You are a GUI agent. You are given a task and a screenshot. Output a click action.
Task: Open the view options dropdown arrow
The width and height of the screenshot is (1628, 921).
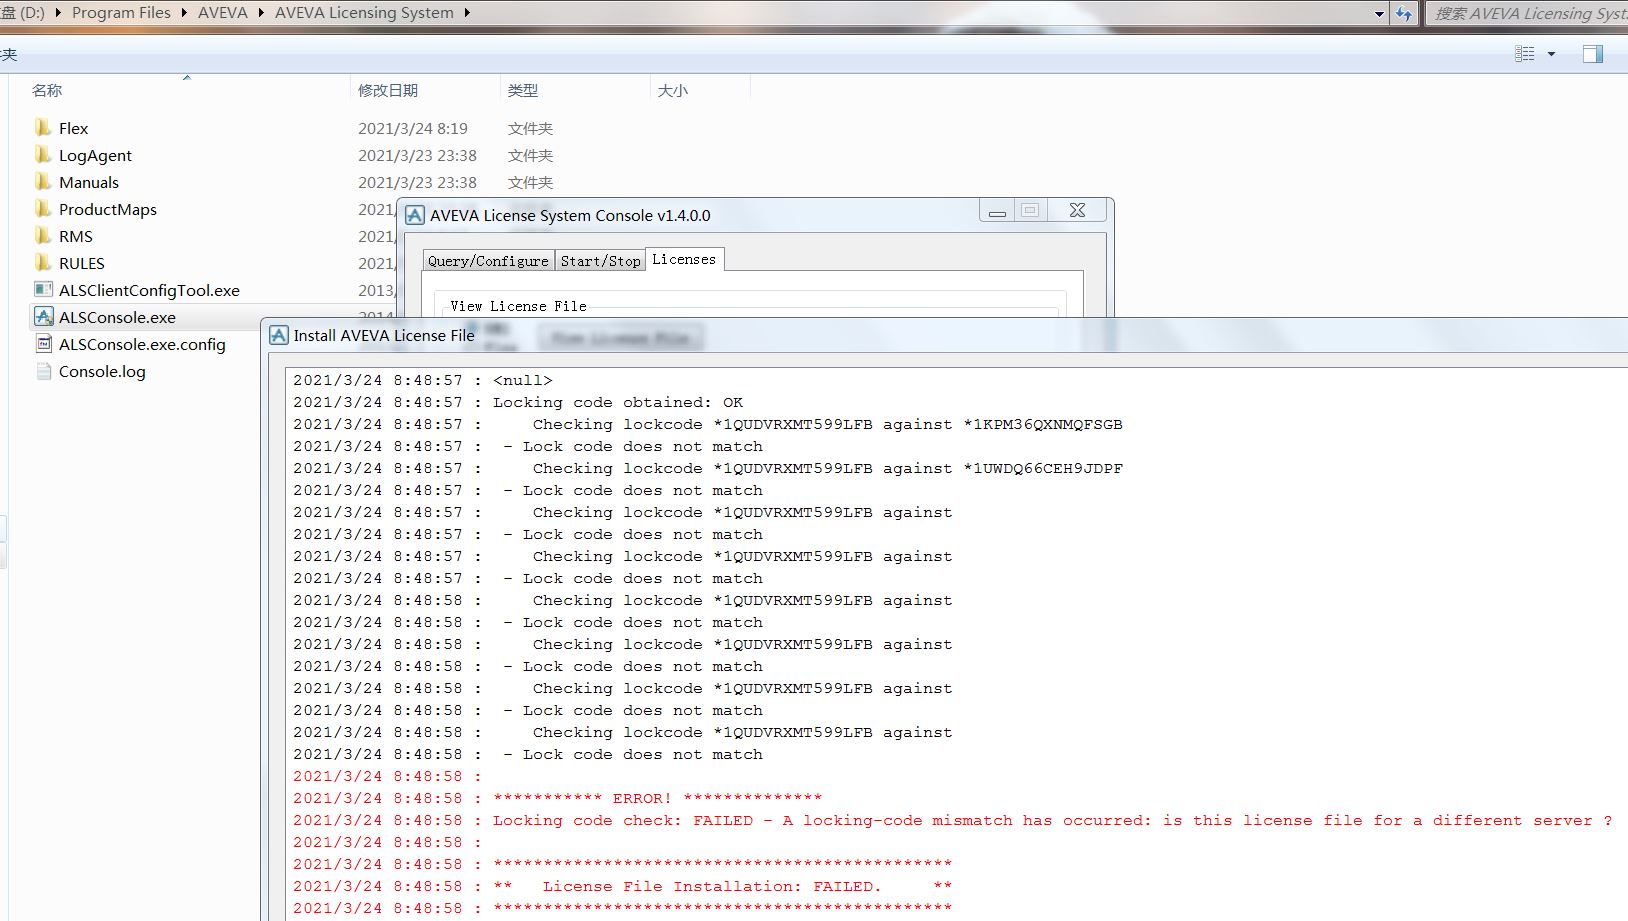pyautogui.click(x=1551, y=54)
